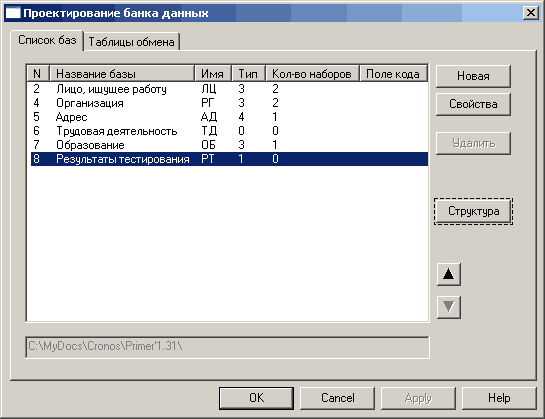Click the Cancel button
Image resolution: width=545 pixels, height=419 pixels.
pos(337,398)
